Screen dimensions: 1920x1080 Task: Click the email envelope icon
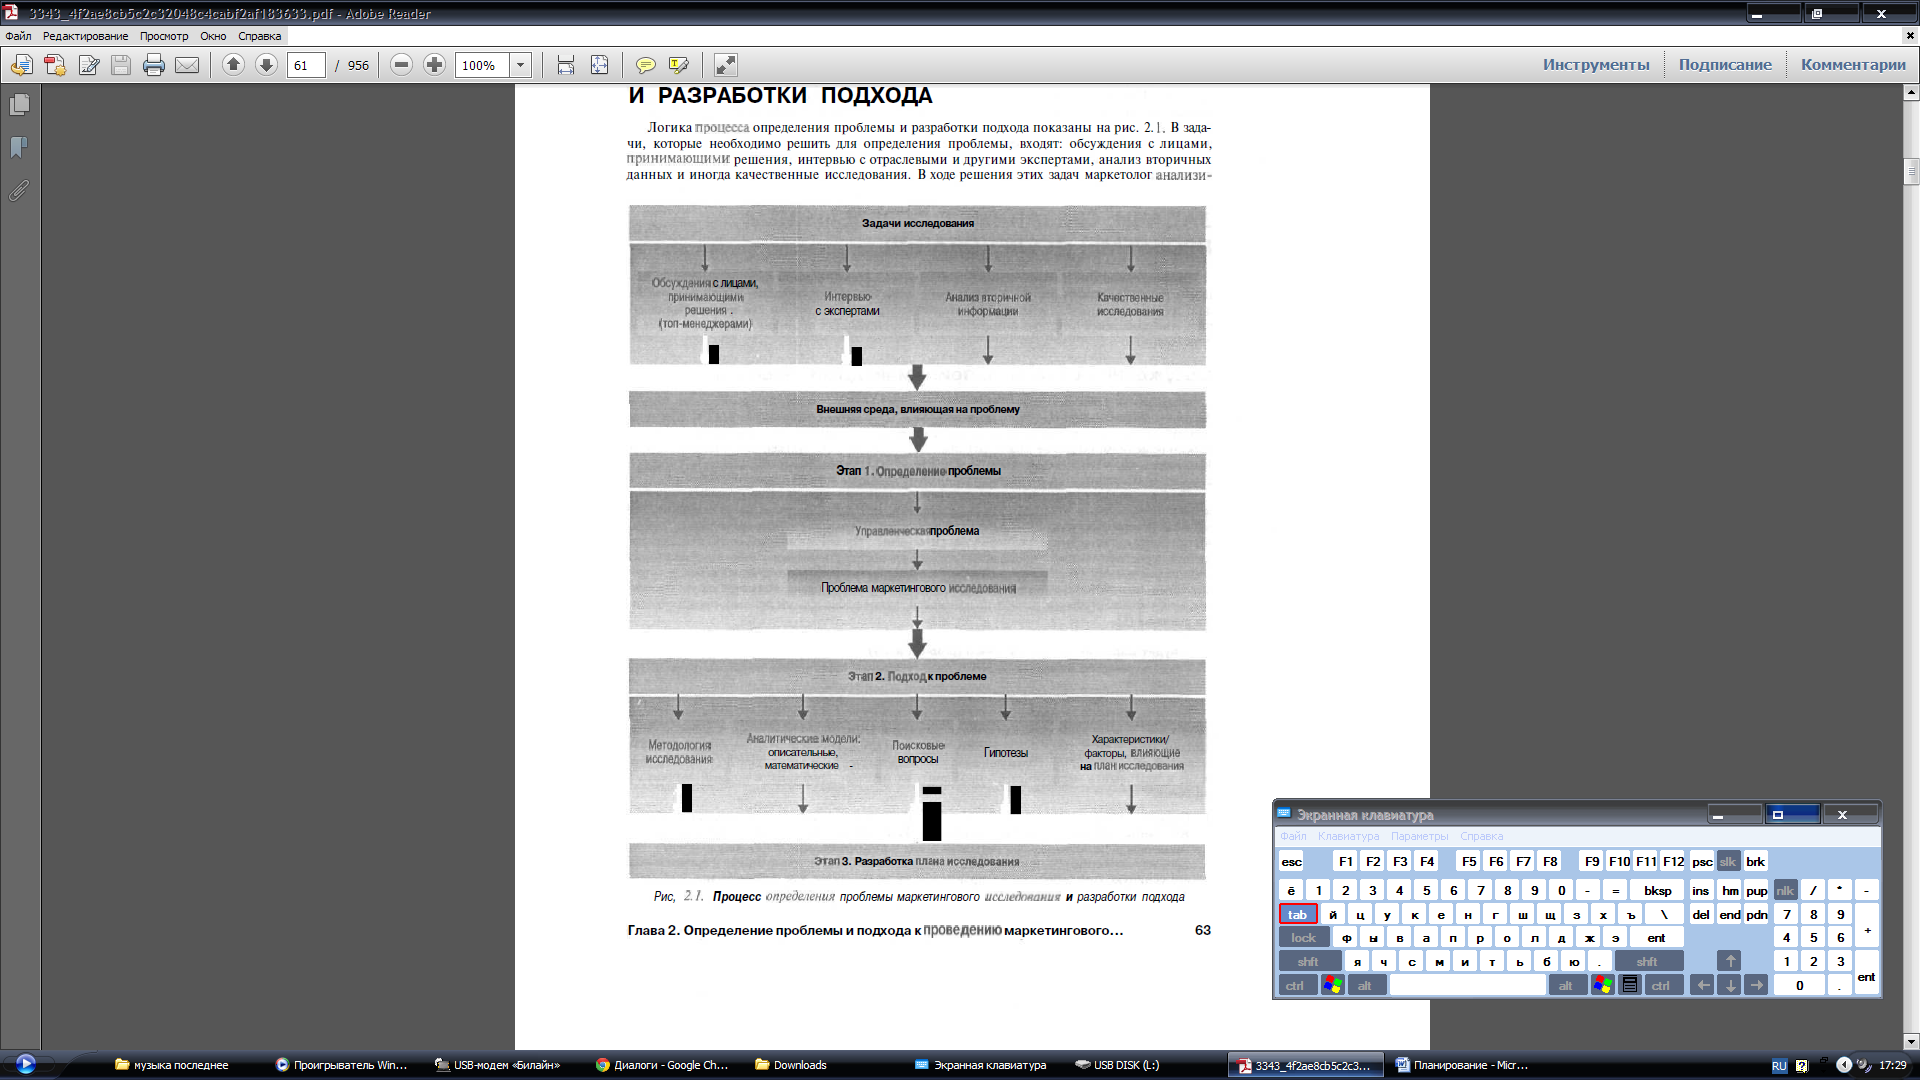click(187, 66)
